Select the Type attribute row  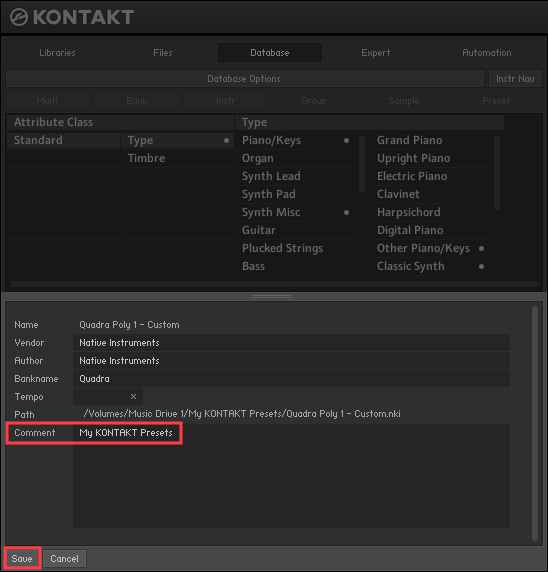(x=177, y=140)
